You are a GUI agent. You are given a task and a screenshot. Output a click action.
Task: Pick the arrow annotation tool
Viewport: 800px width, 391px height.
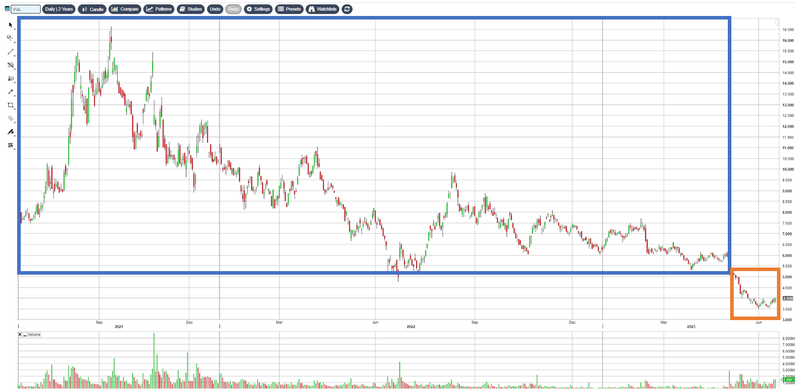tap(10, 92)
